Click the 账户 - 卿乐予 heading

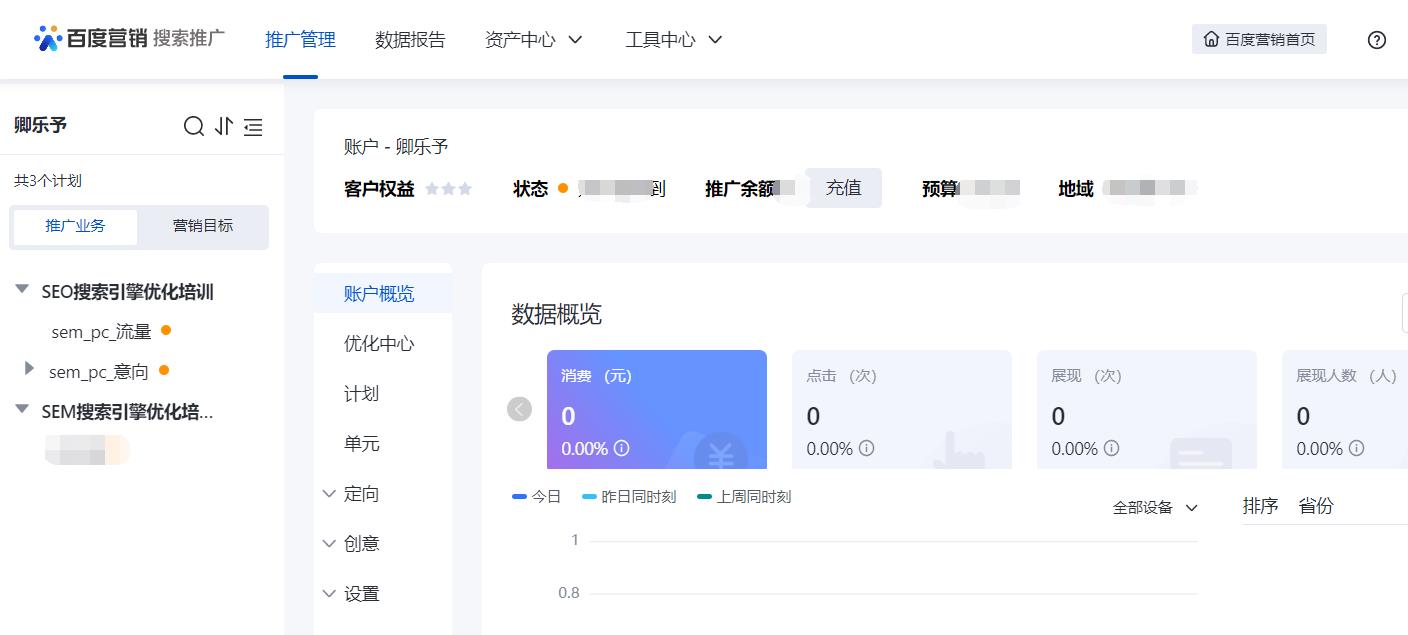396,147
